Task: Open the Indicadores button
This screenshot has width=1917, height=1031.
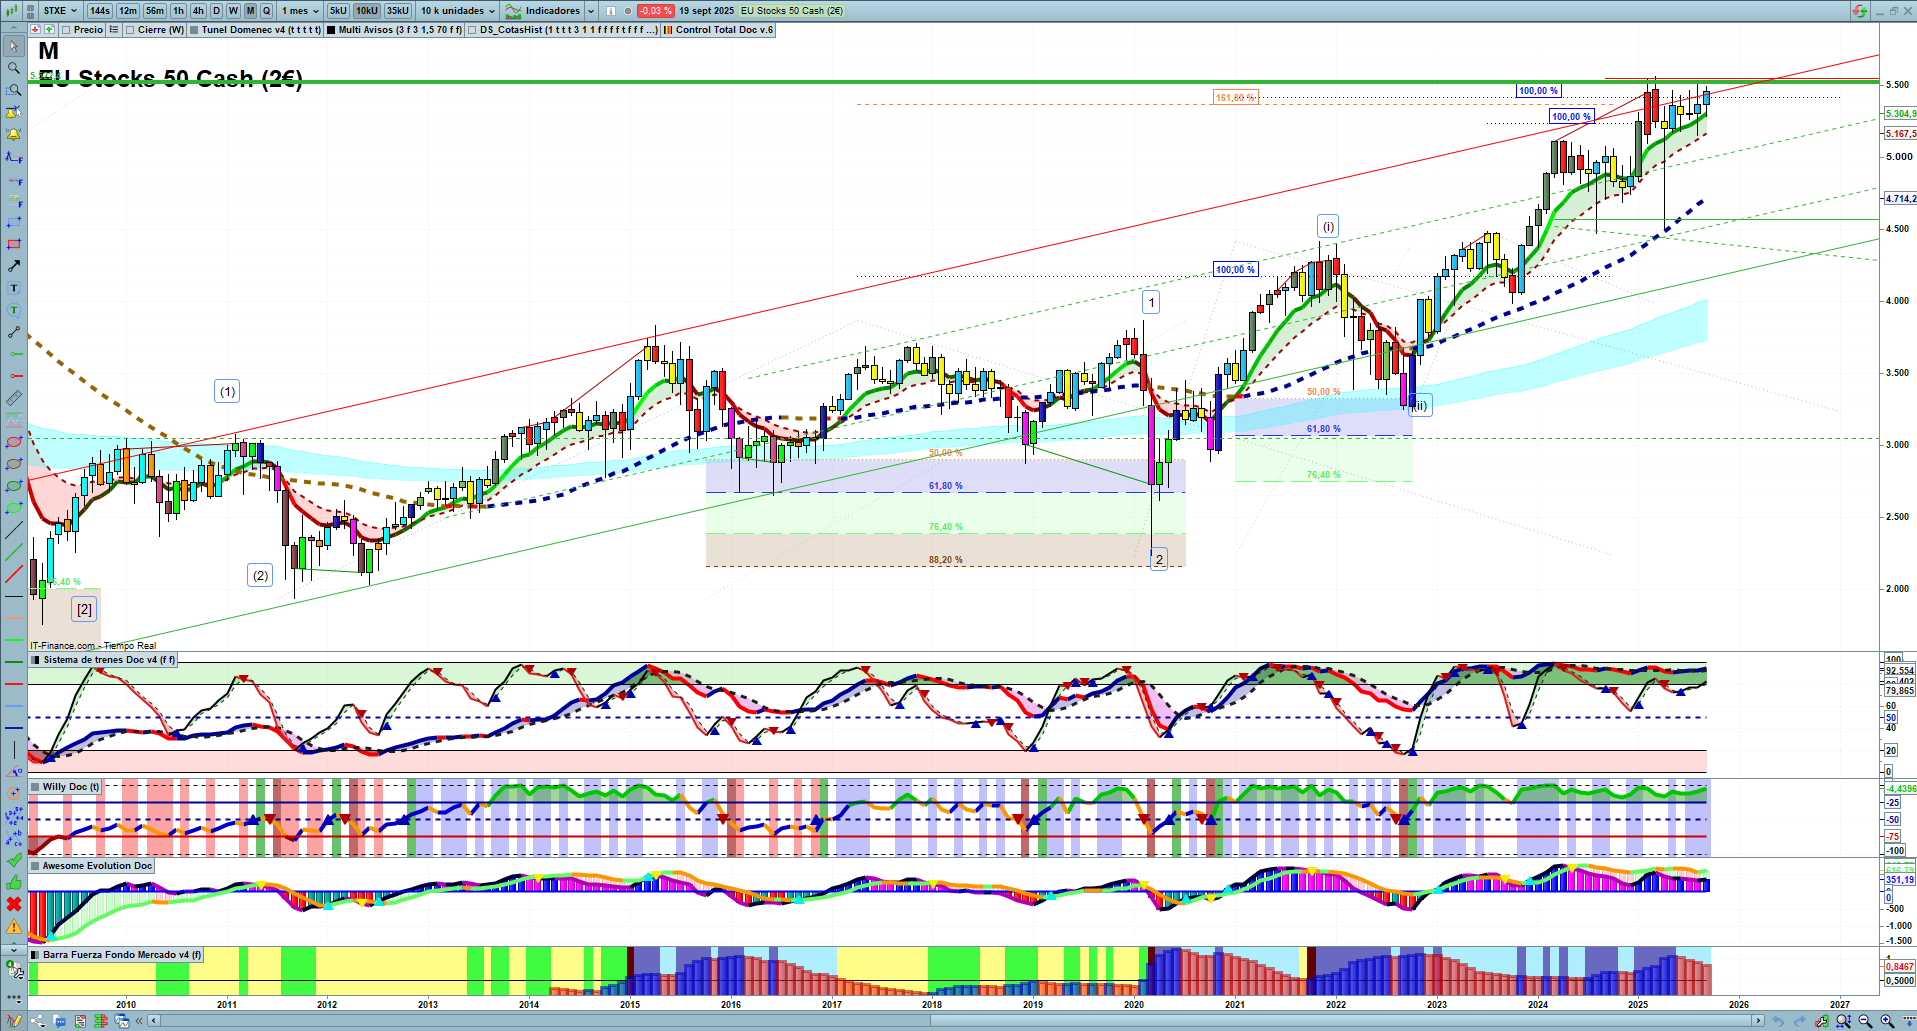Action: point(544,11)
